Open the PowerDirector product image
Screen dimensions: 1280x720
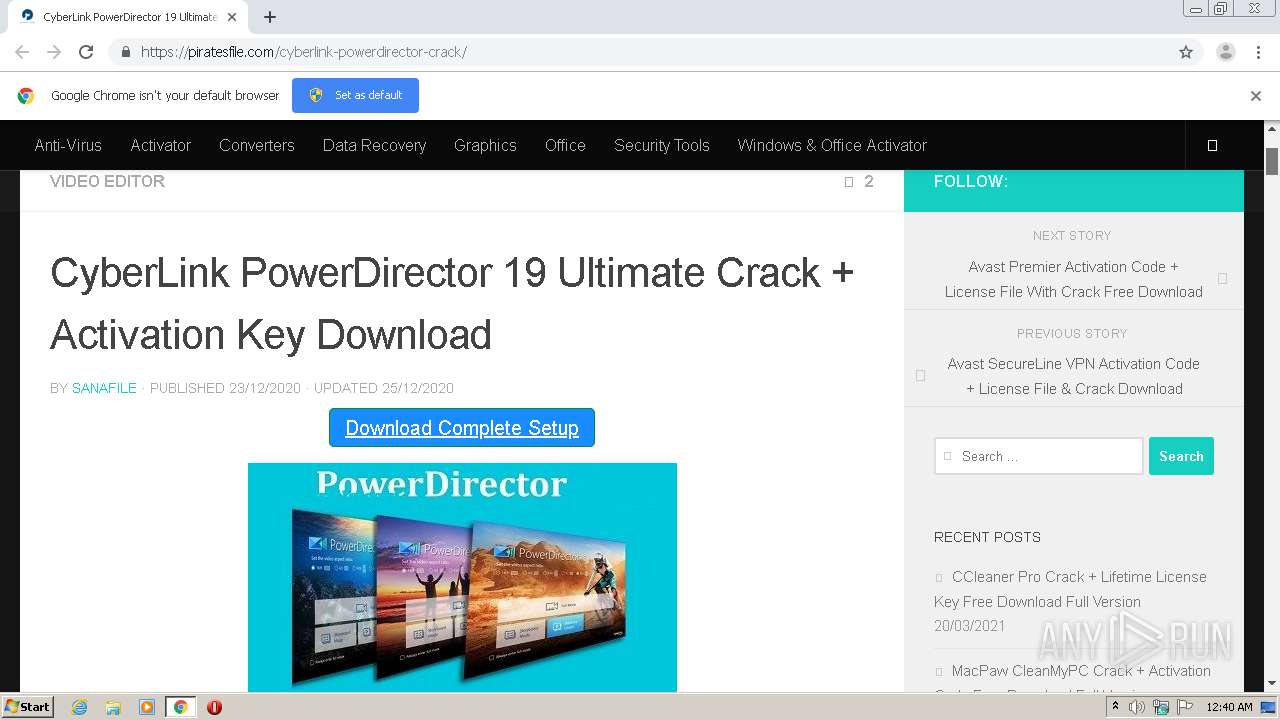coord(462,577)
